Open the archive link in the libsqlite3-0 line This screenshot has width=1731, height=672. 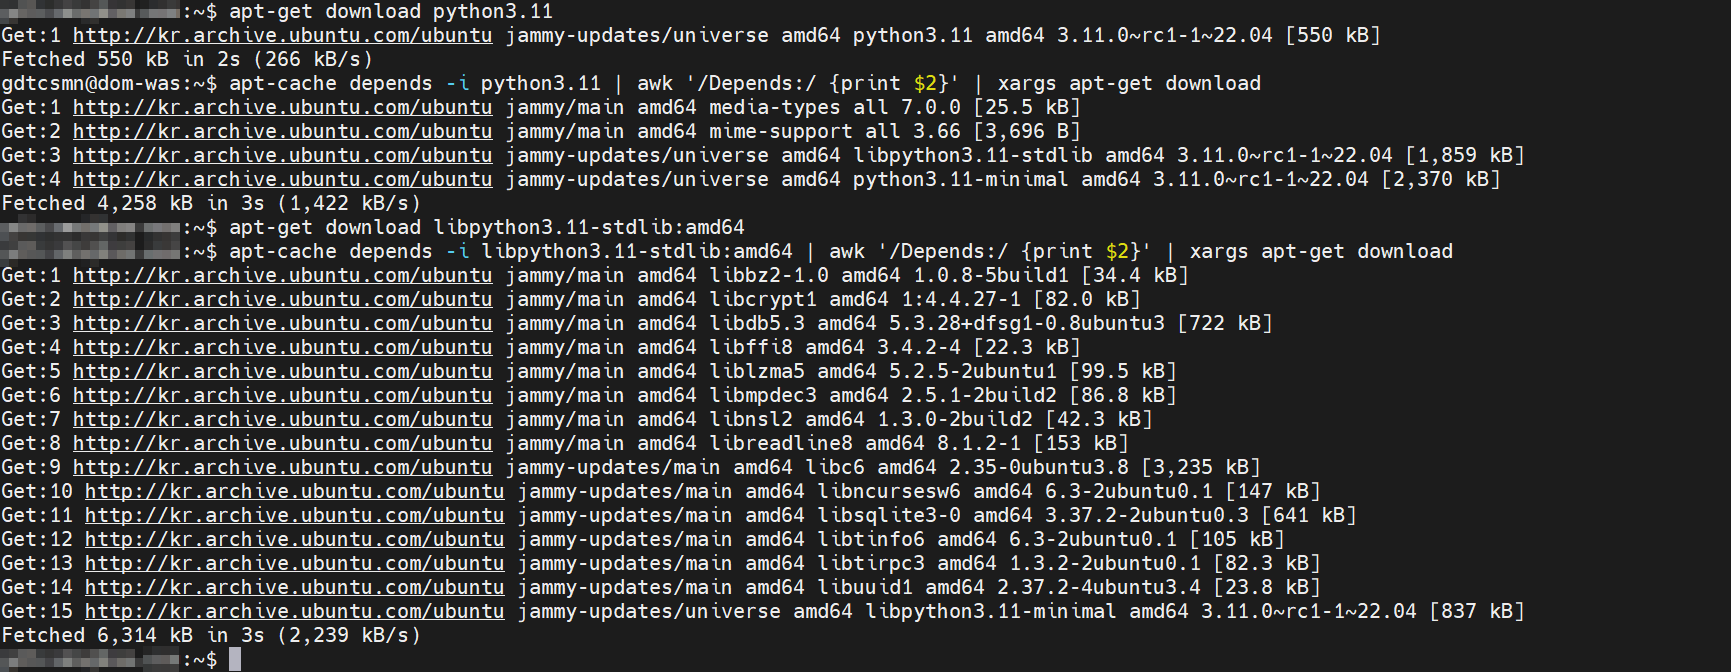point(295,515)
